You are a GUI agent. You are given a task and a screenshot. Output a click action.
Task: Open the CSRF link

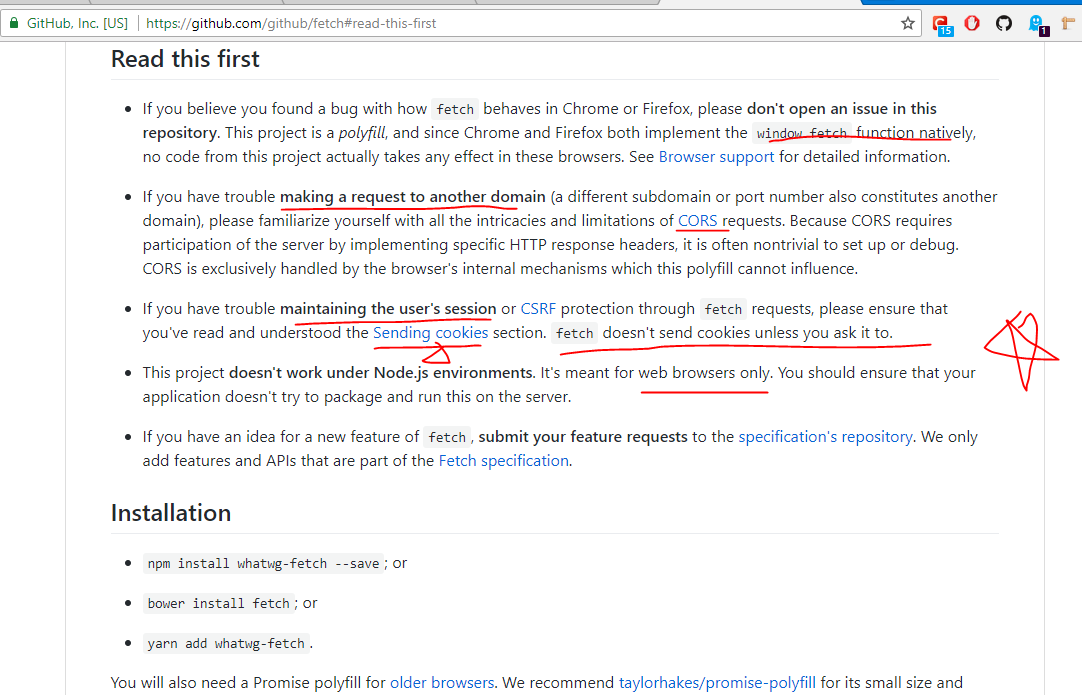[x=538, y=309]
